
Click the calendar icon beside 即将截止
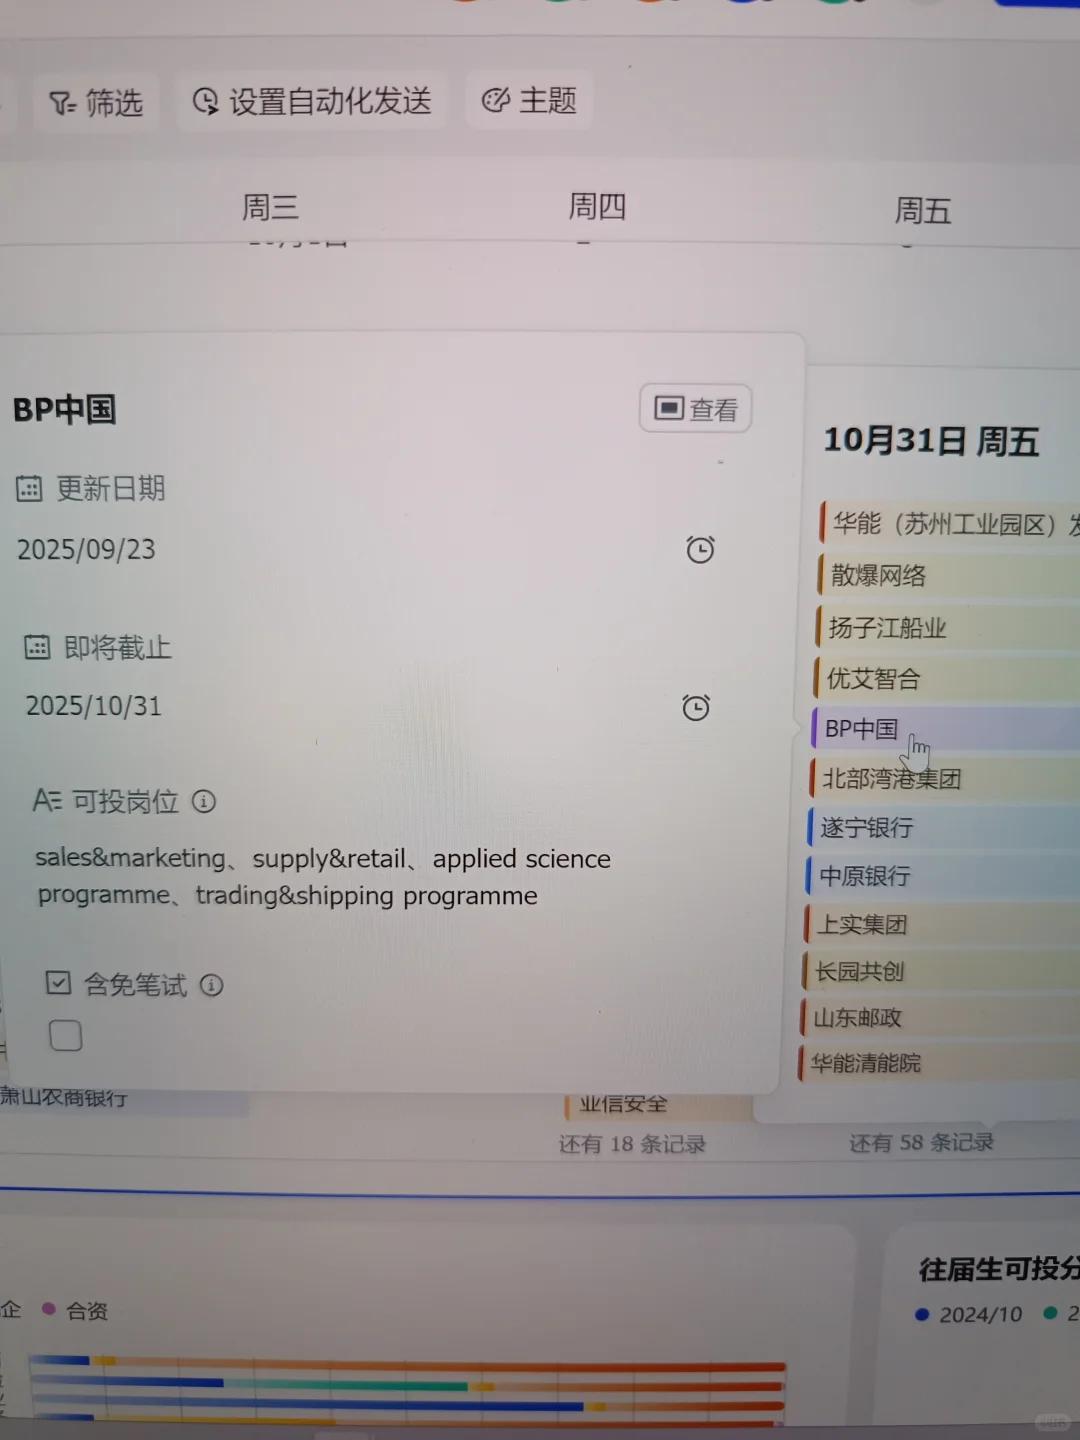(37, 647)
